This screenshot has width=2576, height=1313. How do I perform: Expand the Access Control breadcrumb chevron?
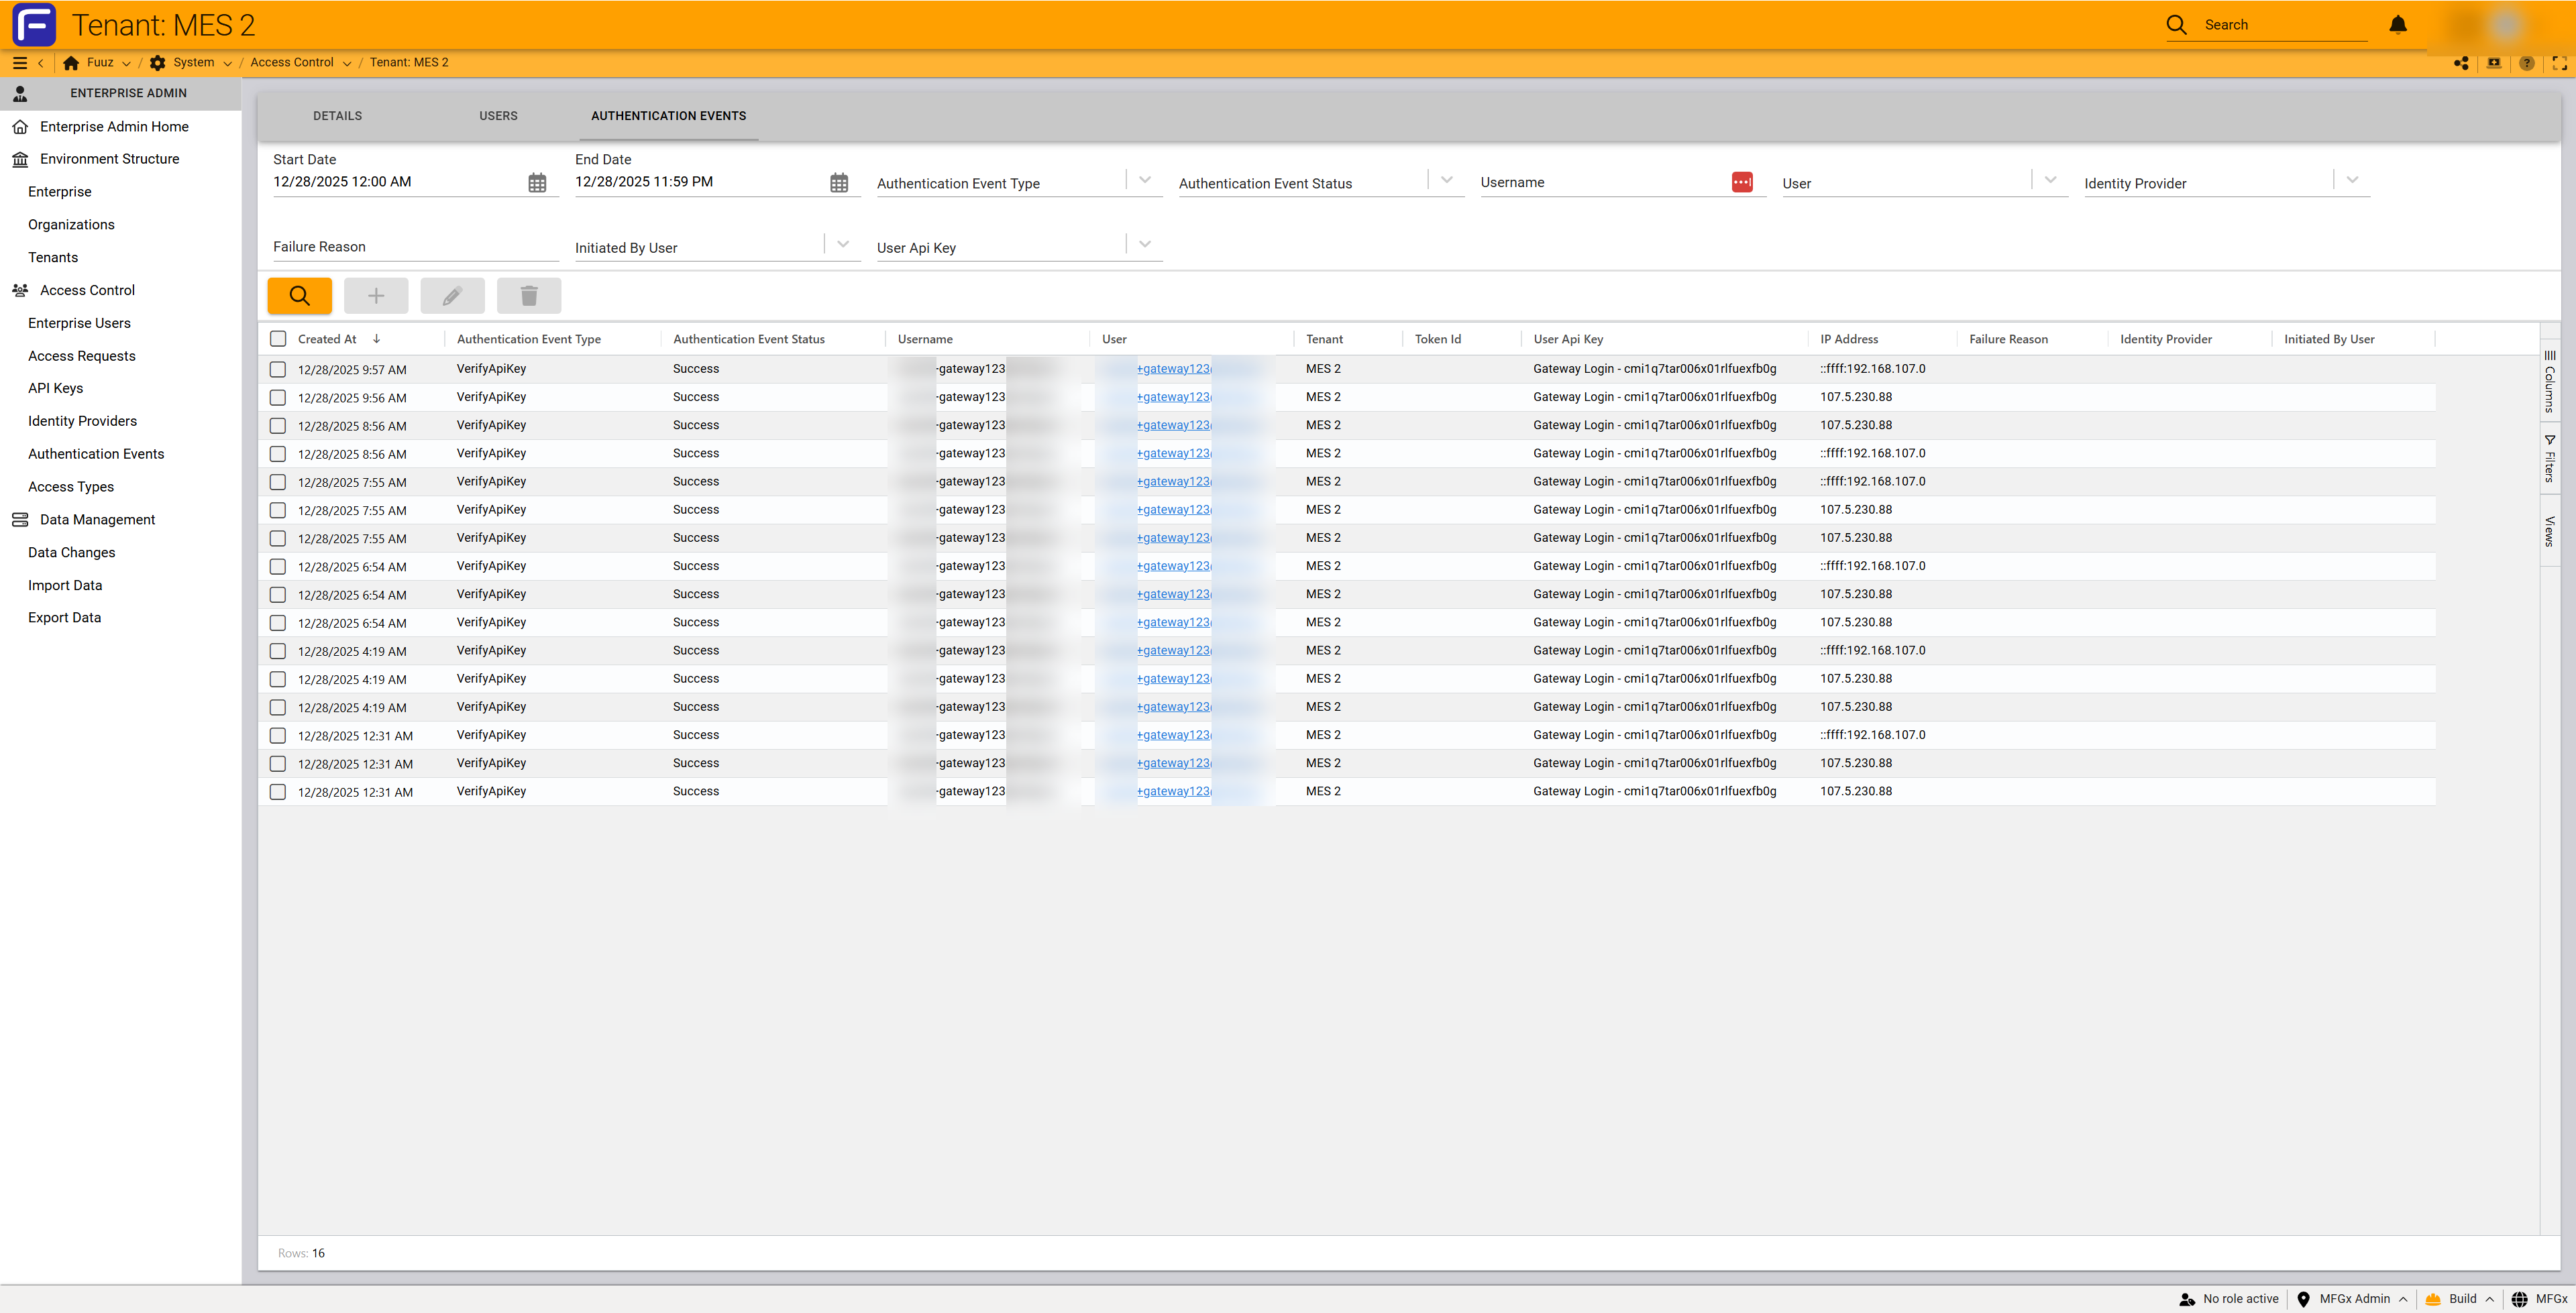(346, 64)
